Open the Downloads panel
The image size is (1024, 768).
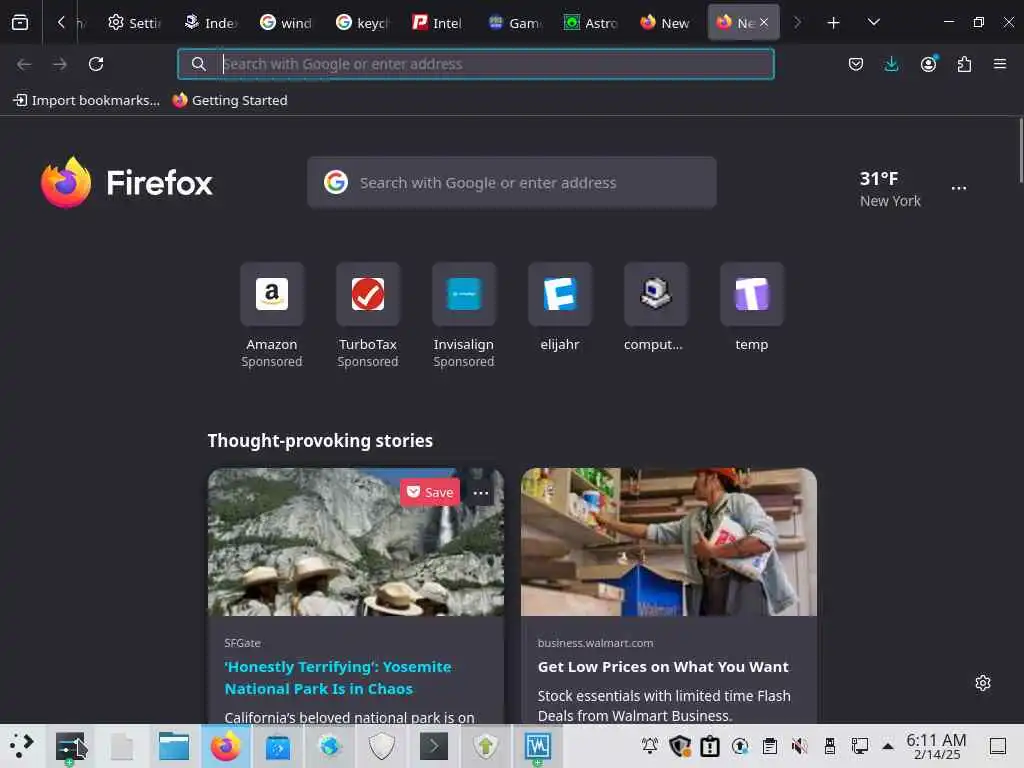click(891, 64)
